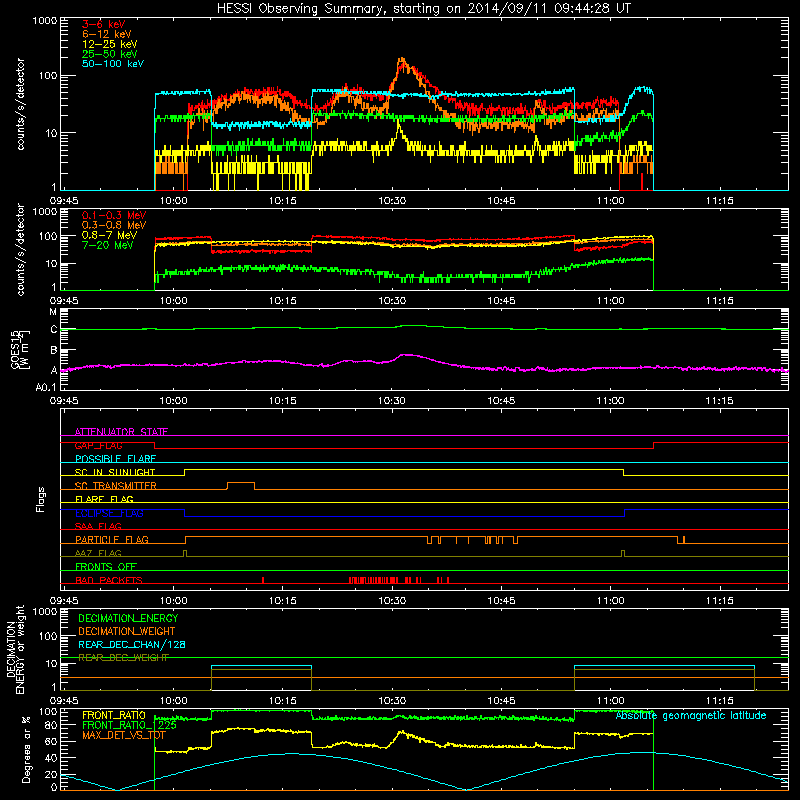This screenshot has height=800, width=800.
Task: Click the MAX_DET_VS_TOT legend label
Action: coord(123,735)
